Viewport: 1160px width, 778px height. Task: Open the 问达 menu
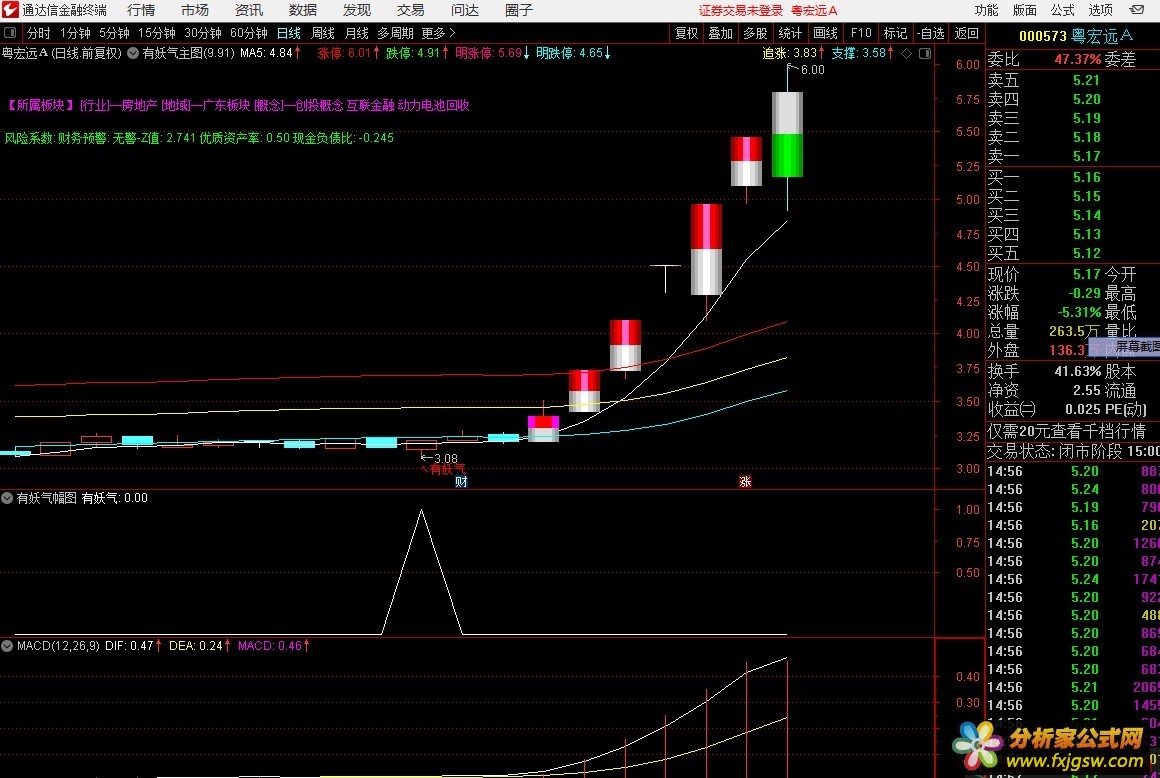(465, 10)
